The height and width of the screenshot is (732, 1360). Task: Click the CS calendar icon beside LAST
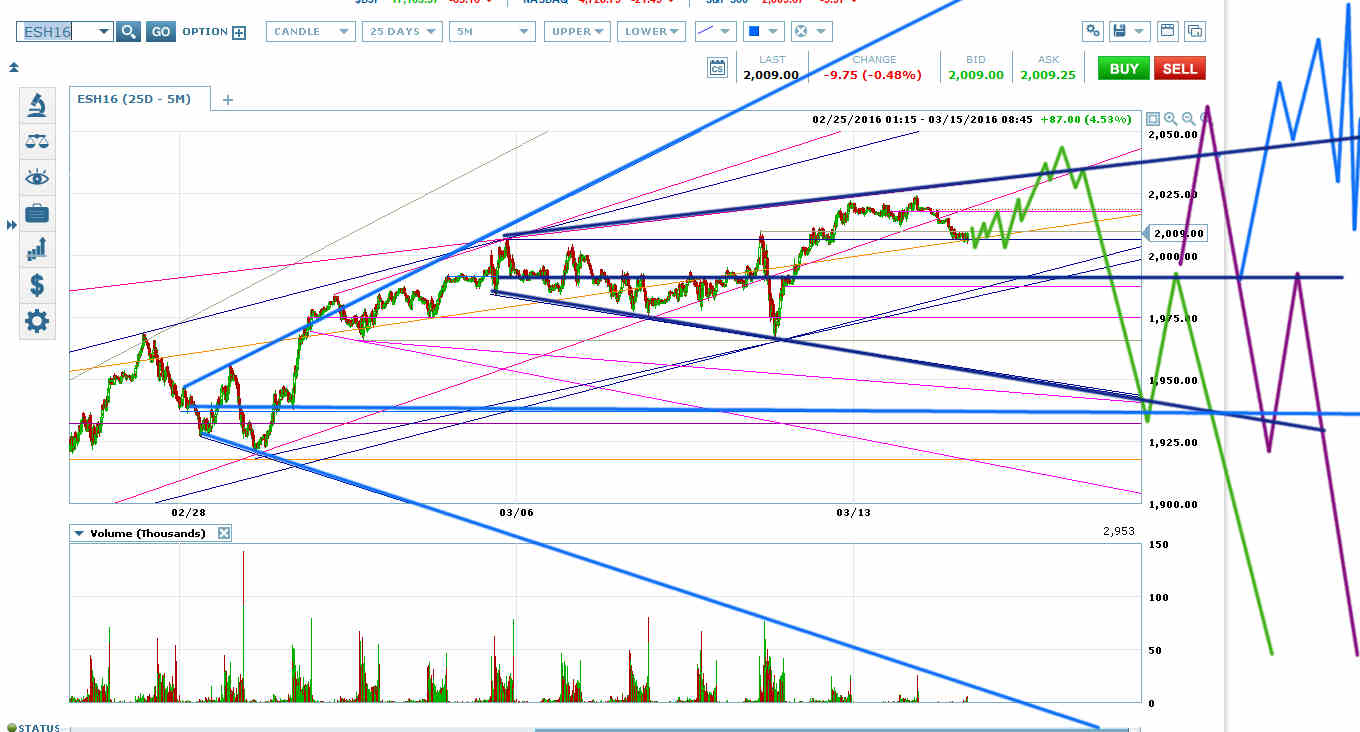pyautogui.click(x=717, y=68)
